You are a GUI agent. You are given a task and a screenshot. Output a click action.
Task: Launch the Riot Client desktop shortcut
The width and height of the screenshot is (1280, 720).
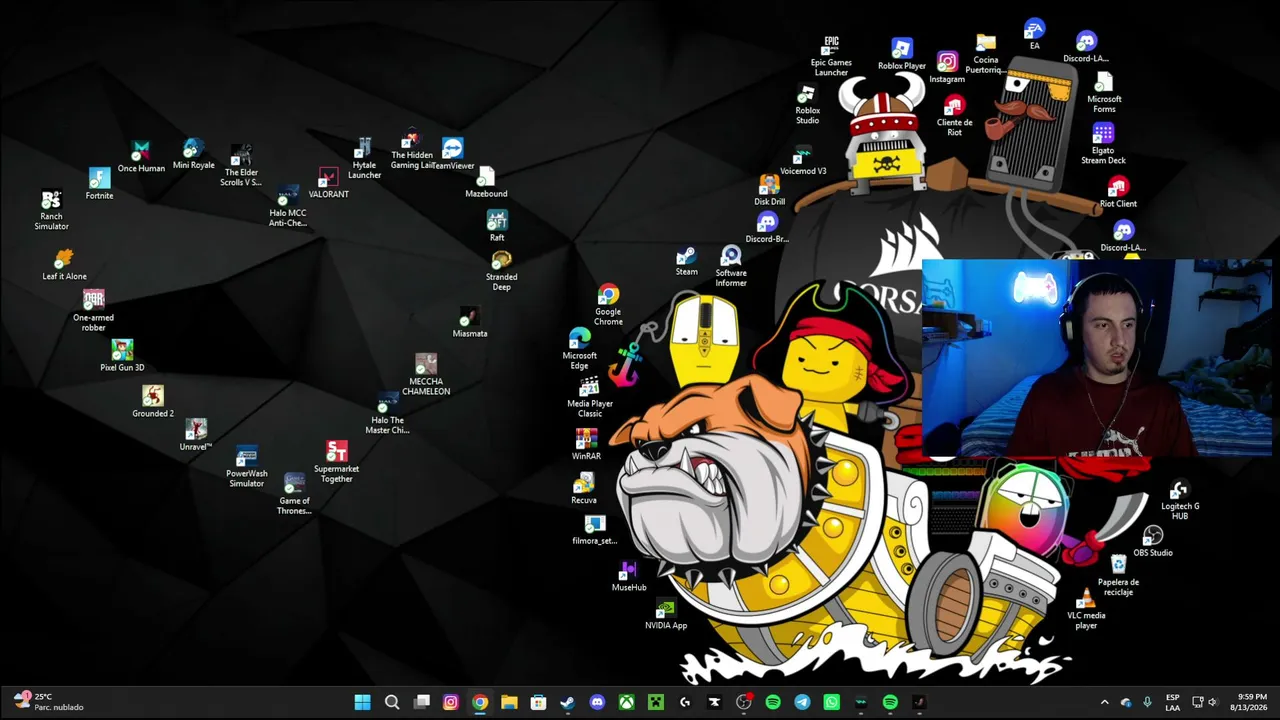[x=1118, y=192]
